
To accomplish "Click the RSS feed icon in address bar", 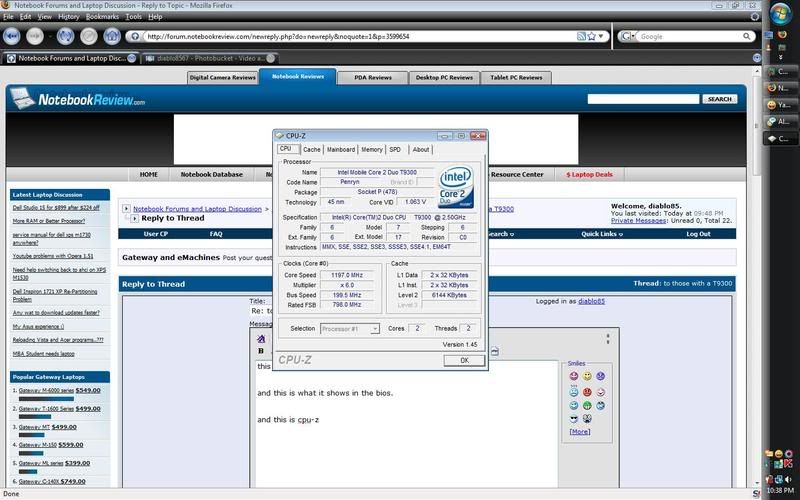I will 581,36.
